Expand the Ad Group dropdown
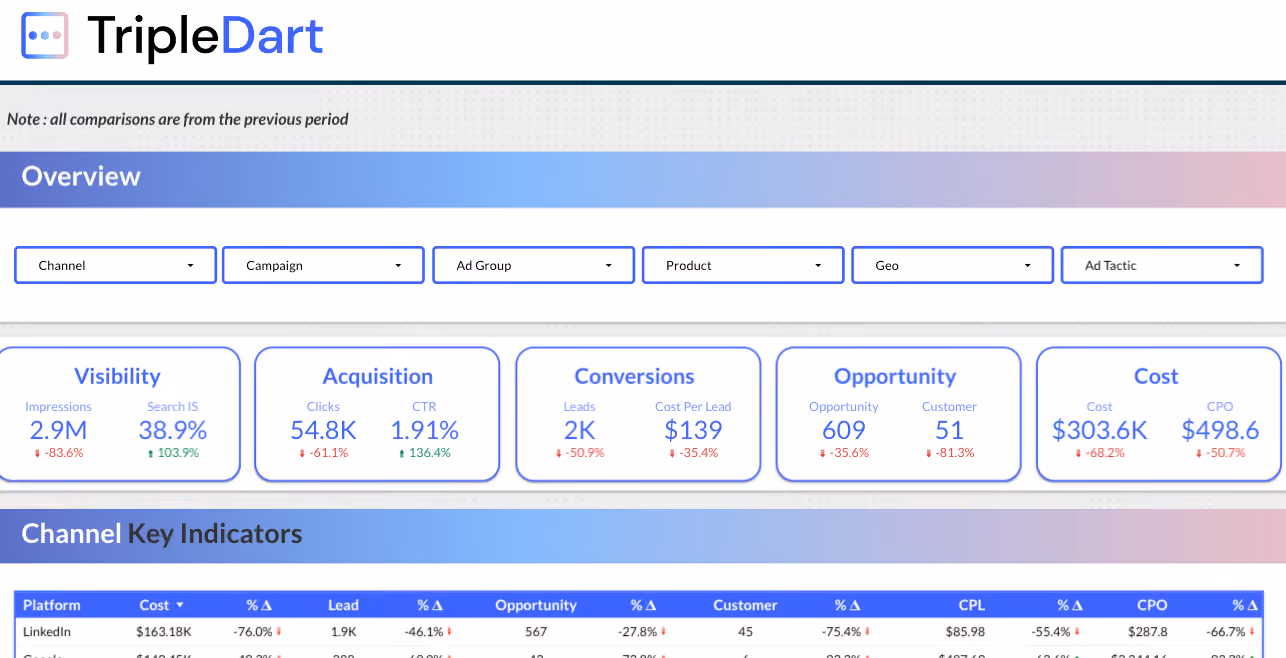 click(533, 266)
